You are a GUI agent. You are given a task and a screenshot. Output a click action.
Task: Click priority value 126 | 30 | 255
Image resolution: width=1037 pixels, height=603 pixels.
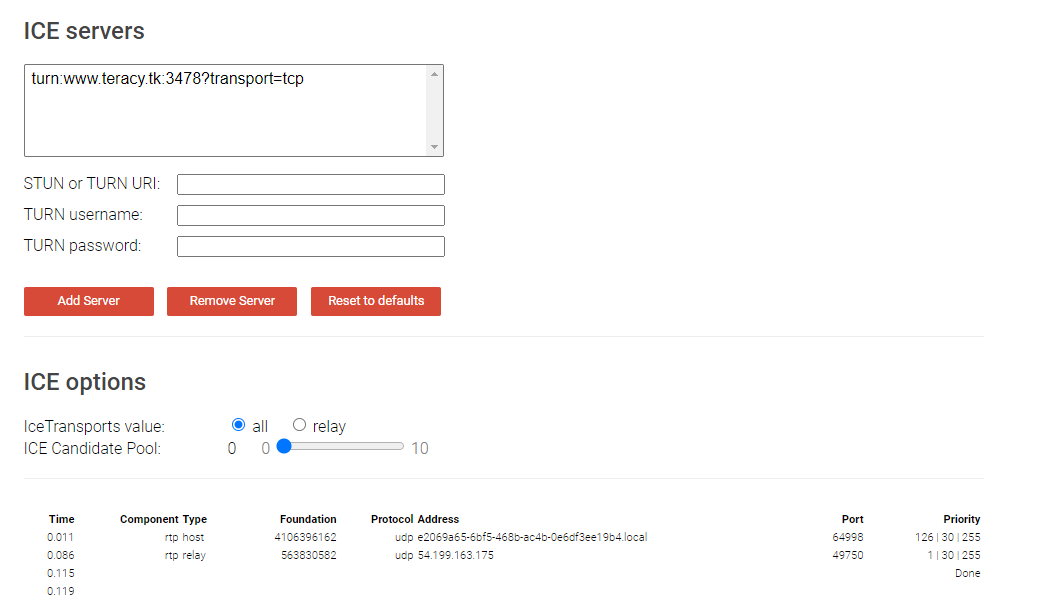point(948,537)
